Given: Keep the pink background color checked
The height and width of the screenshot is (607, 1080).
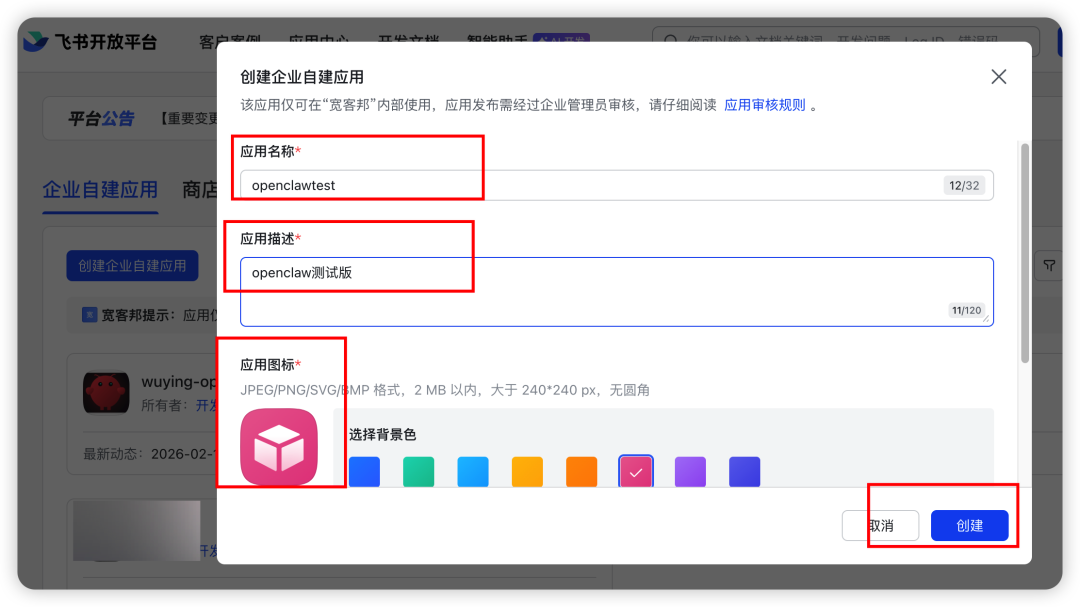Looking at the screenshot, I should [635, 471].
